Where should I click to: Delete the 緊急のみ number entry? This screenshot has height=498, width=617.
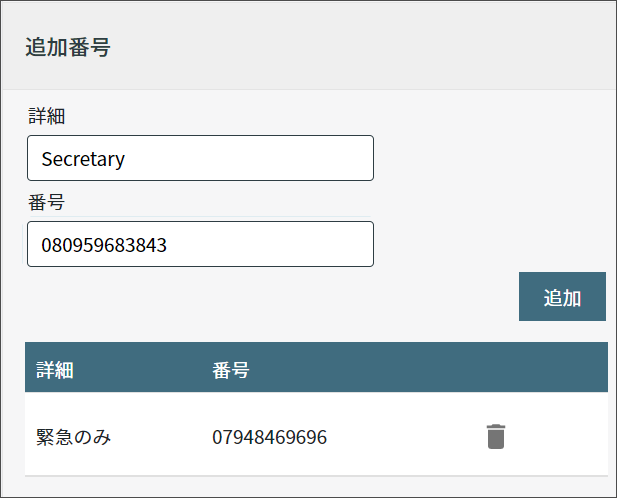pos(495,436)
